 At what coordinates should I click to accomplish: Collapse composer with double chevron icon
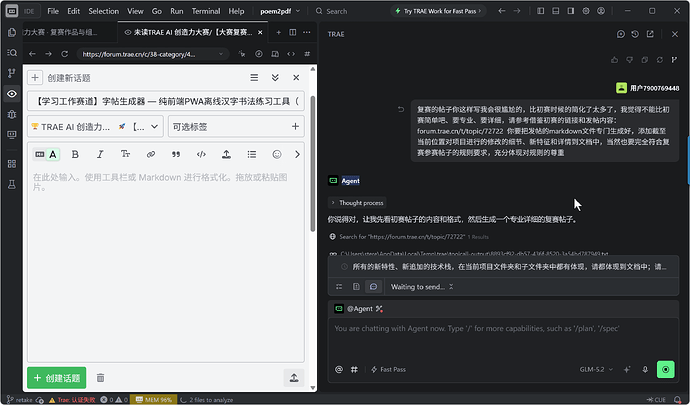point(275,77)
